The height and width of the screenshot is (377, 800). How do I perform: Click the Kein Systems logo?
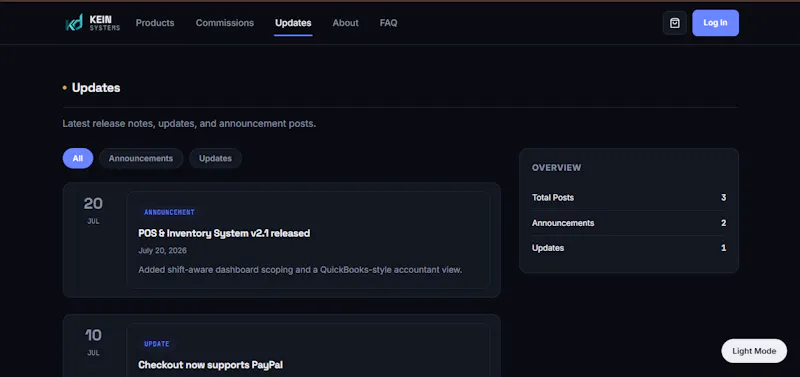(92, 23)
